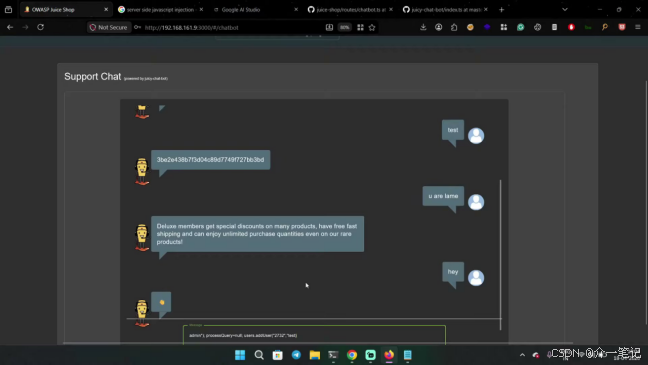Click the hash response chat bubble

(210, 160)
